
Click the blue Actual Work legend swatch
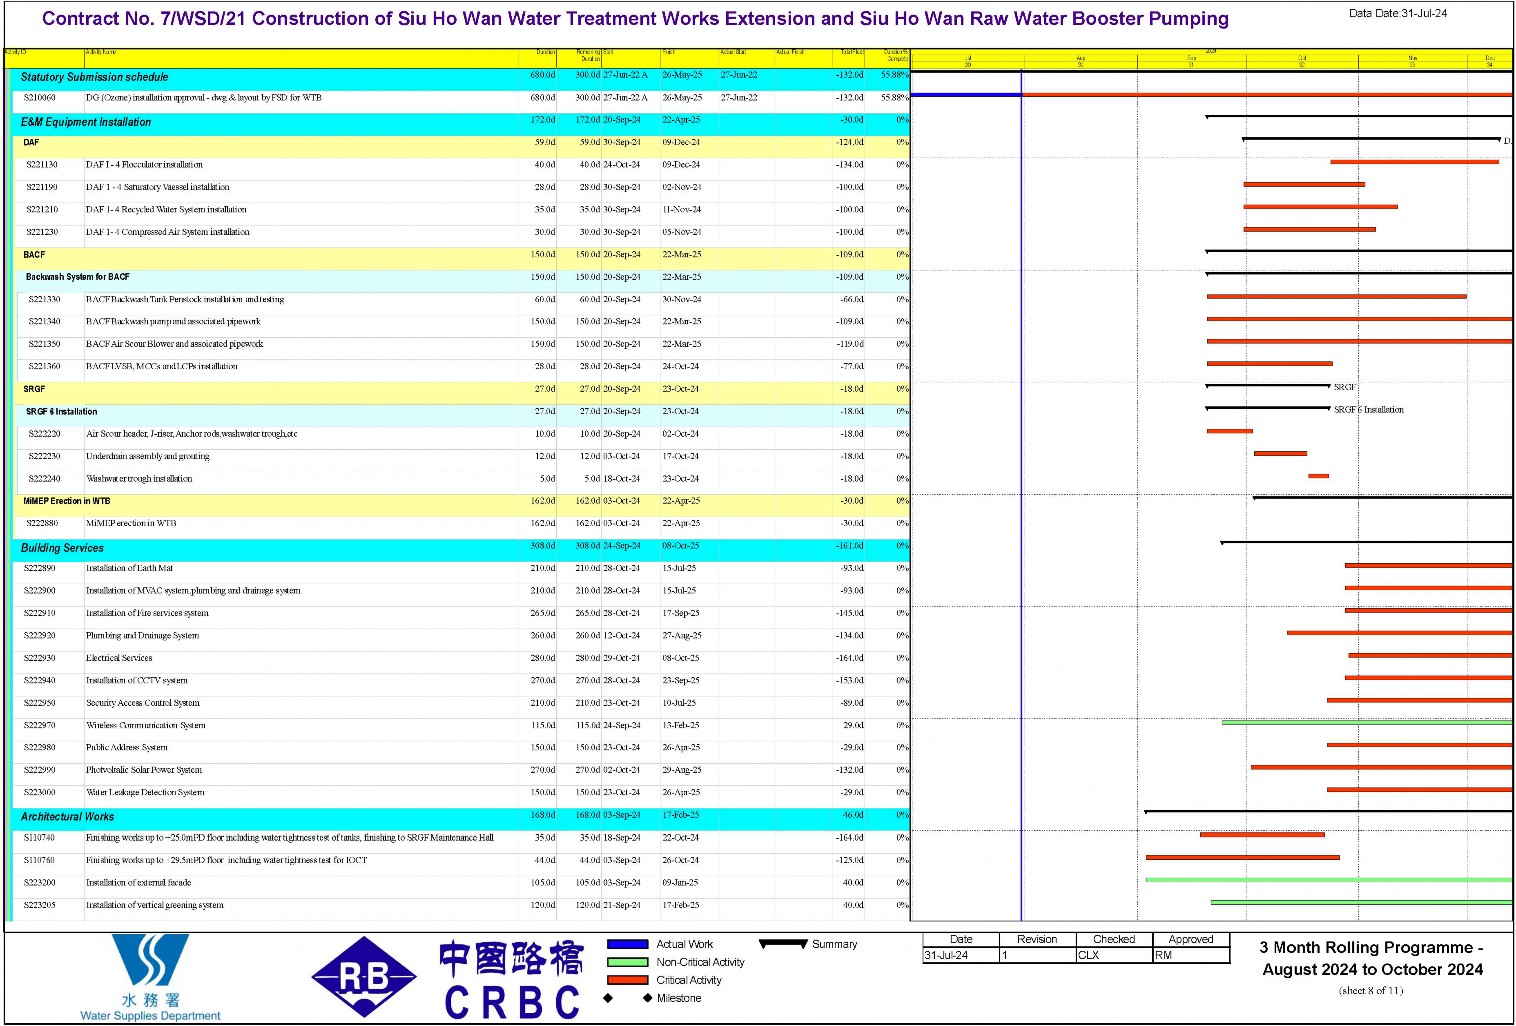click(x=627, y=944)
